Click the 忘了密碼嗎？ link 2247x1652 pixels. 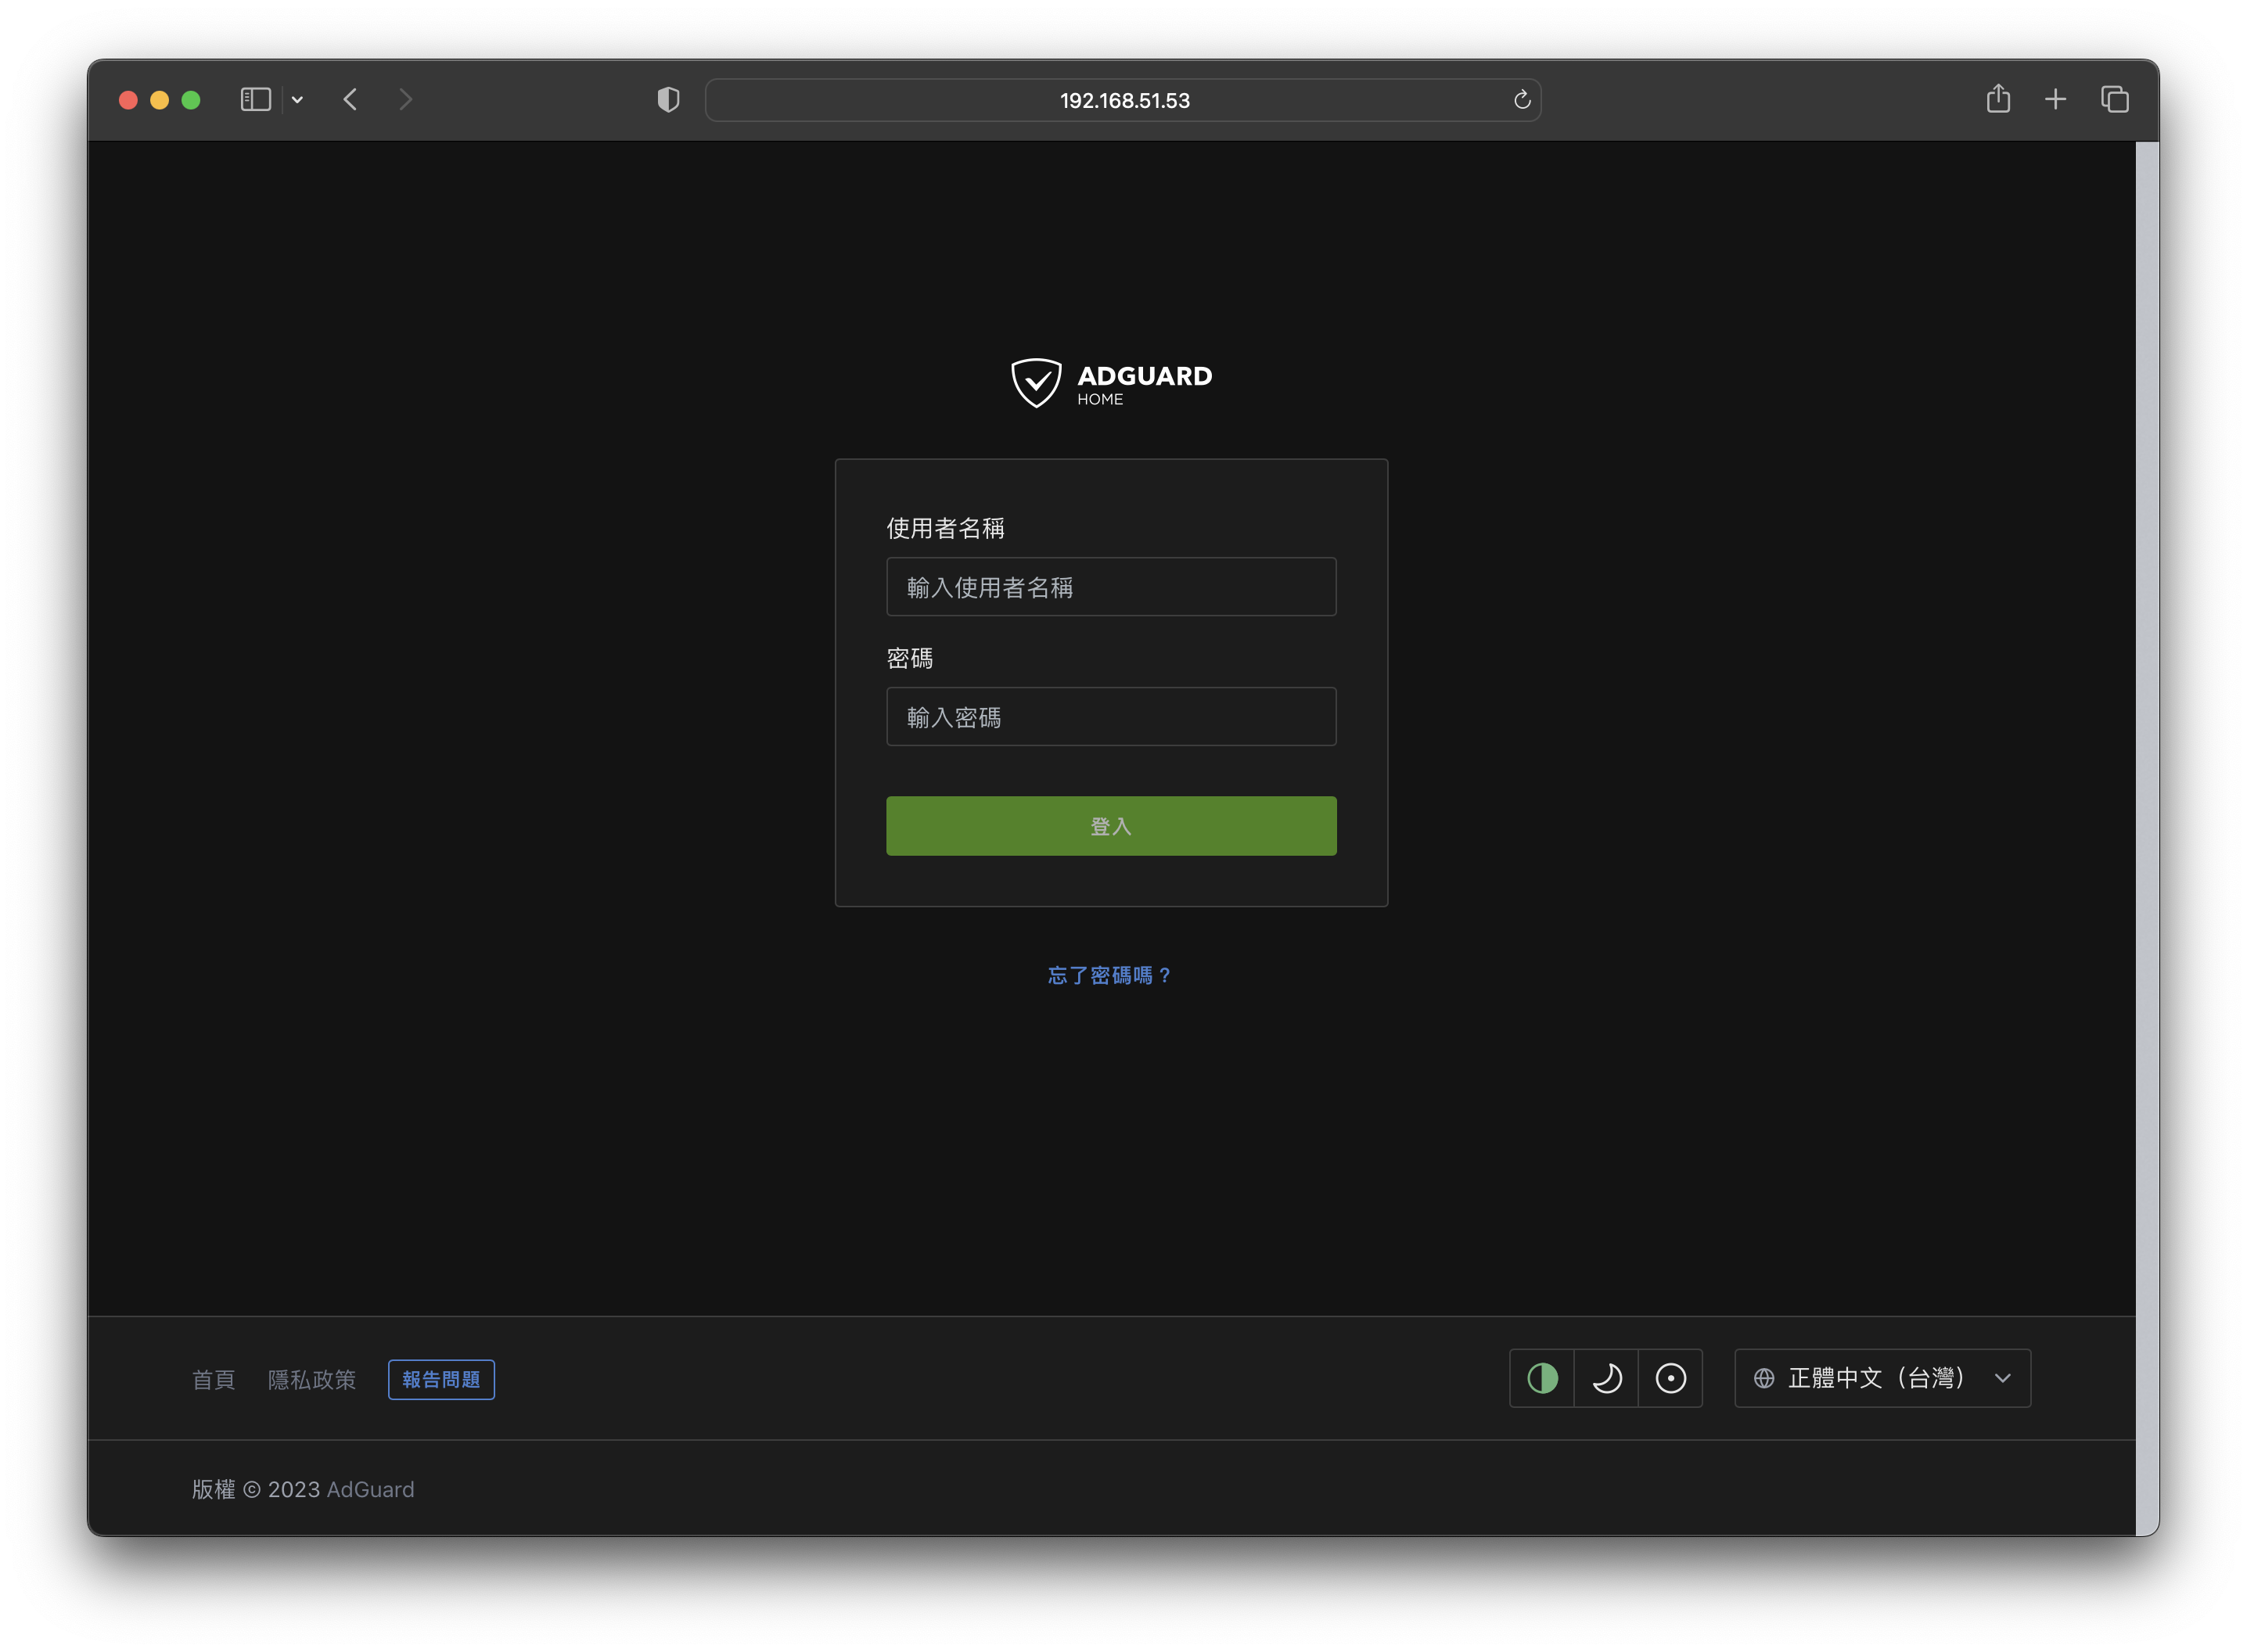1110,975
